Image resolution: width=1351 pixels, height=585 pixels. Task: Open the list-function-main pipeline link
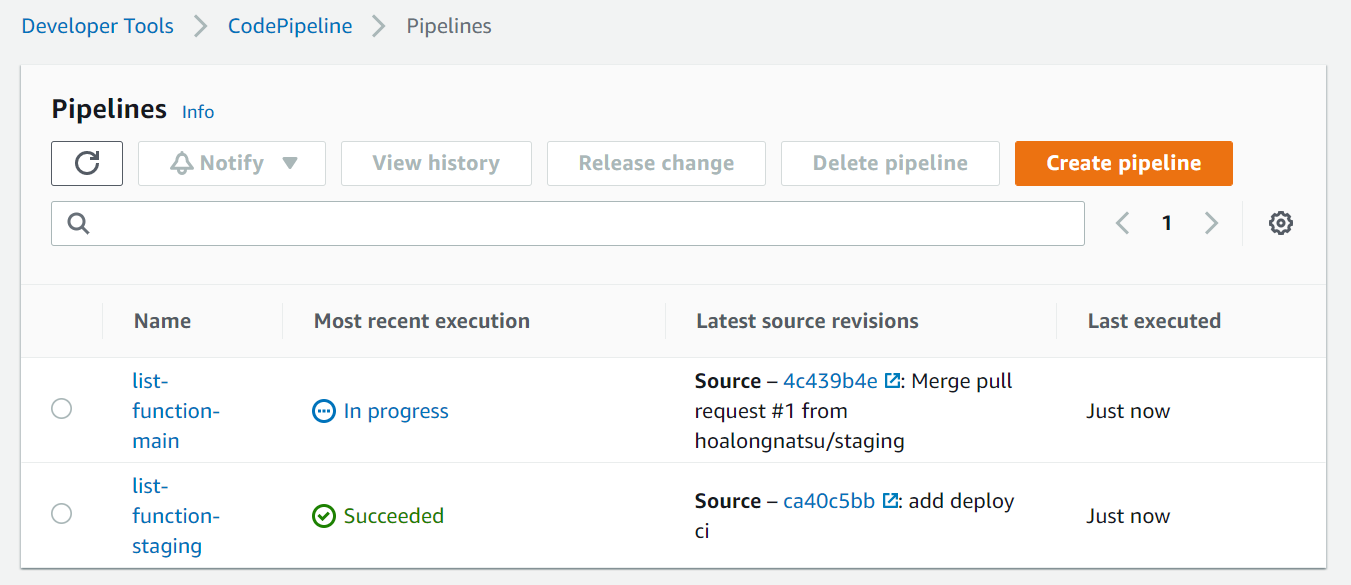[176, 410]
